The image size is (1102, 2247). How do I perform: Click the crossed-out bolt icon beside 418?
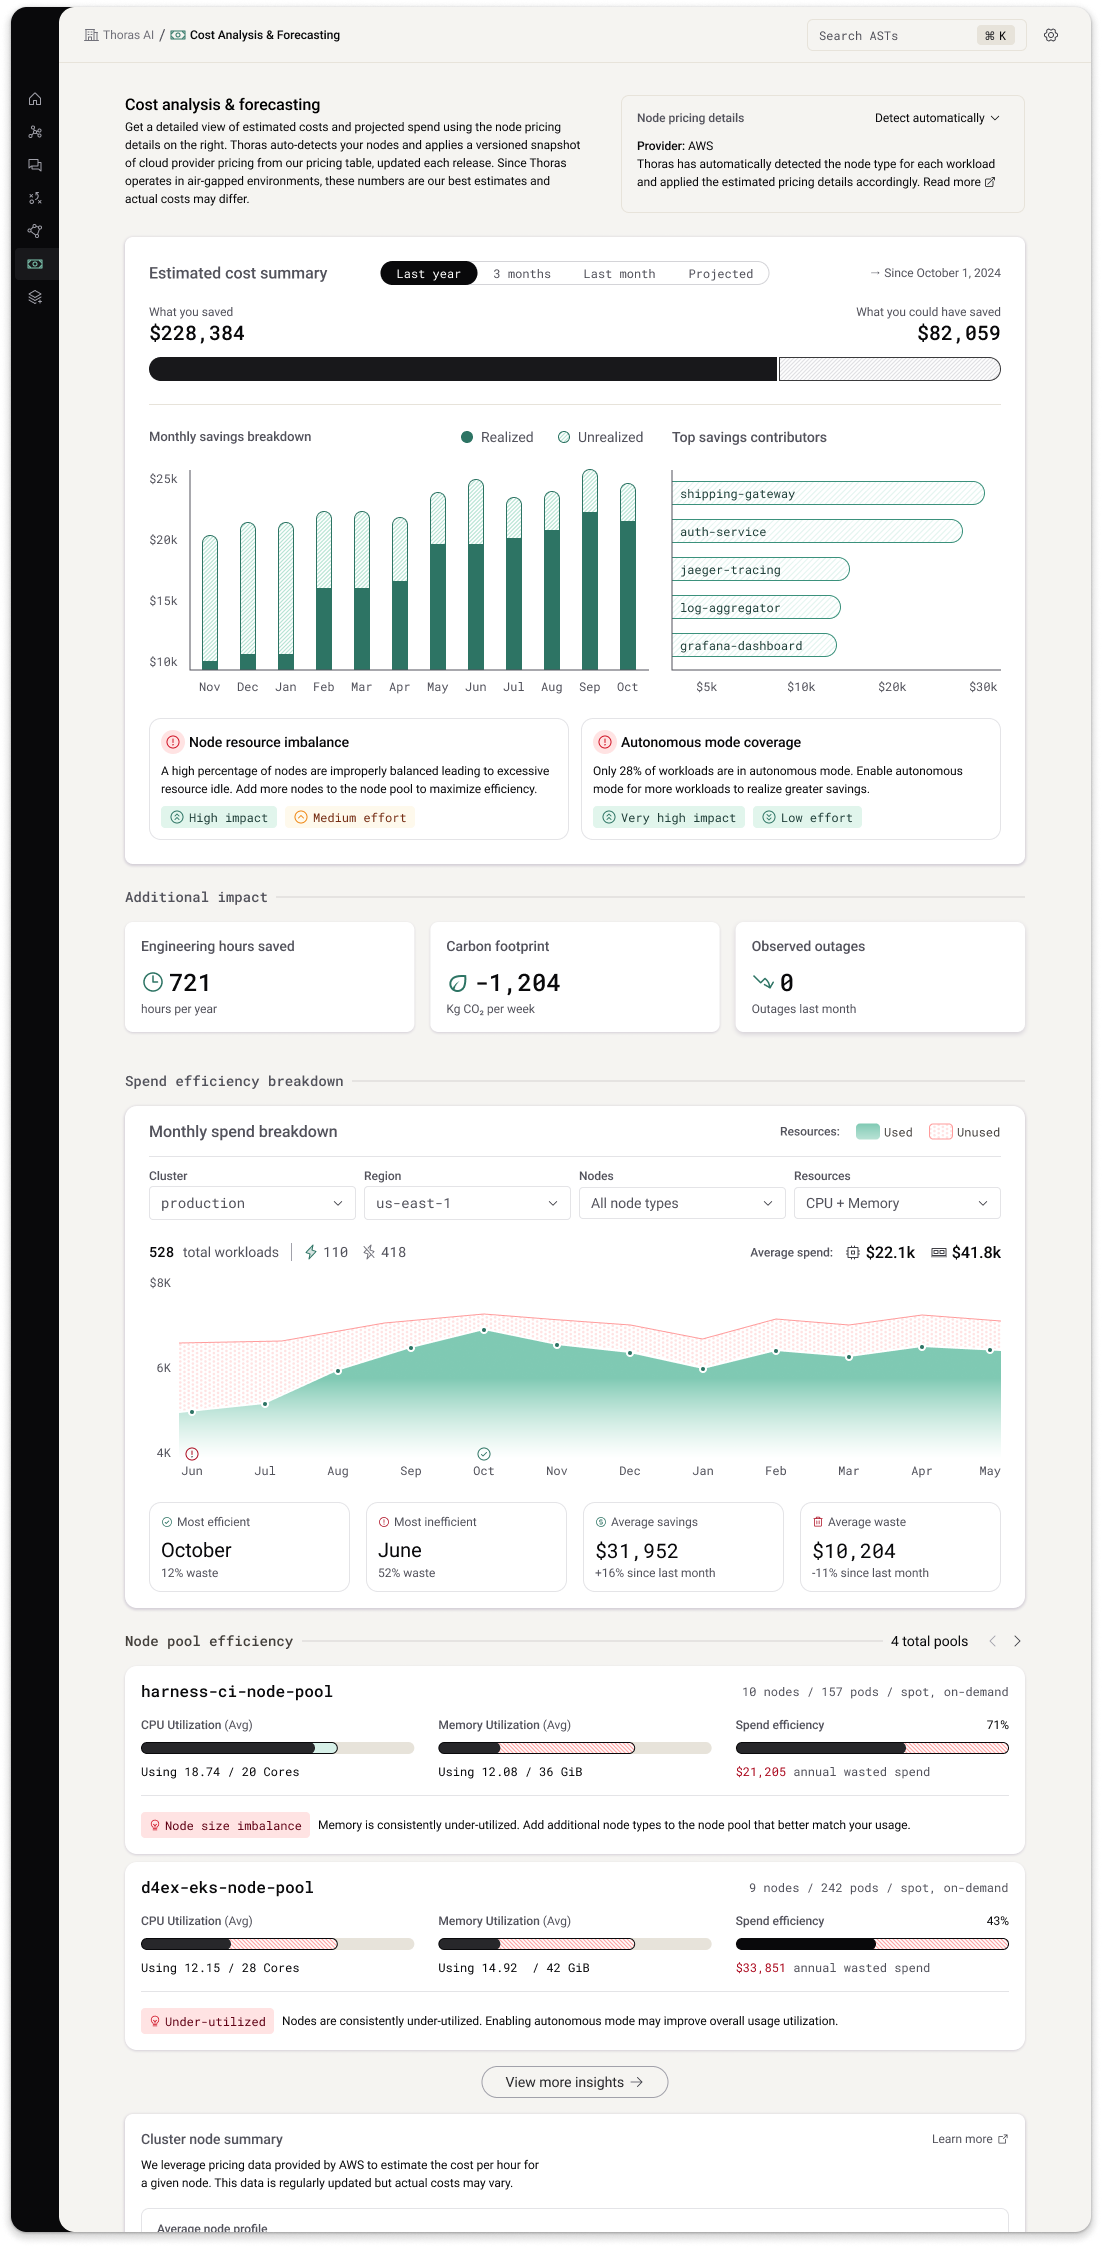pyautogui.click(x=369, y=1252)
